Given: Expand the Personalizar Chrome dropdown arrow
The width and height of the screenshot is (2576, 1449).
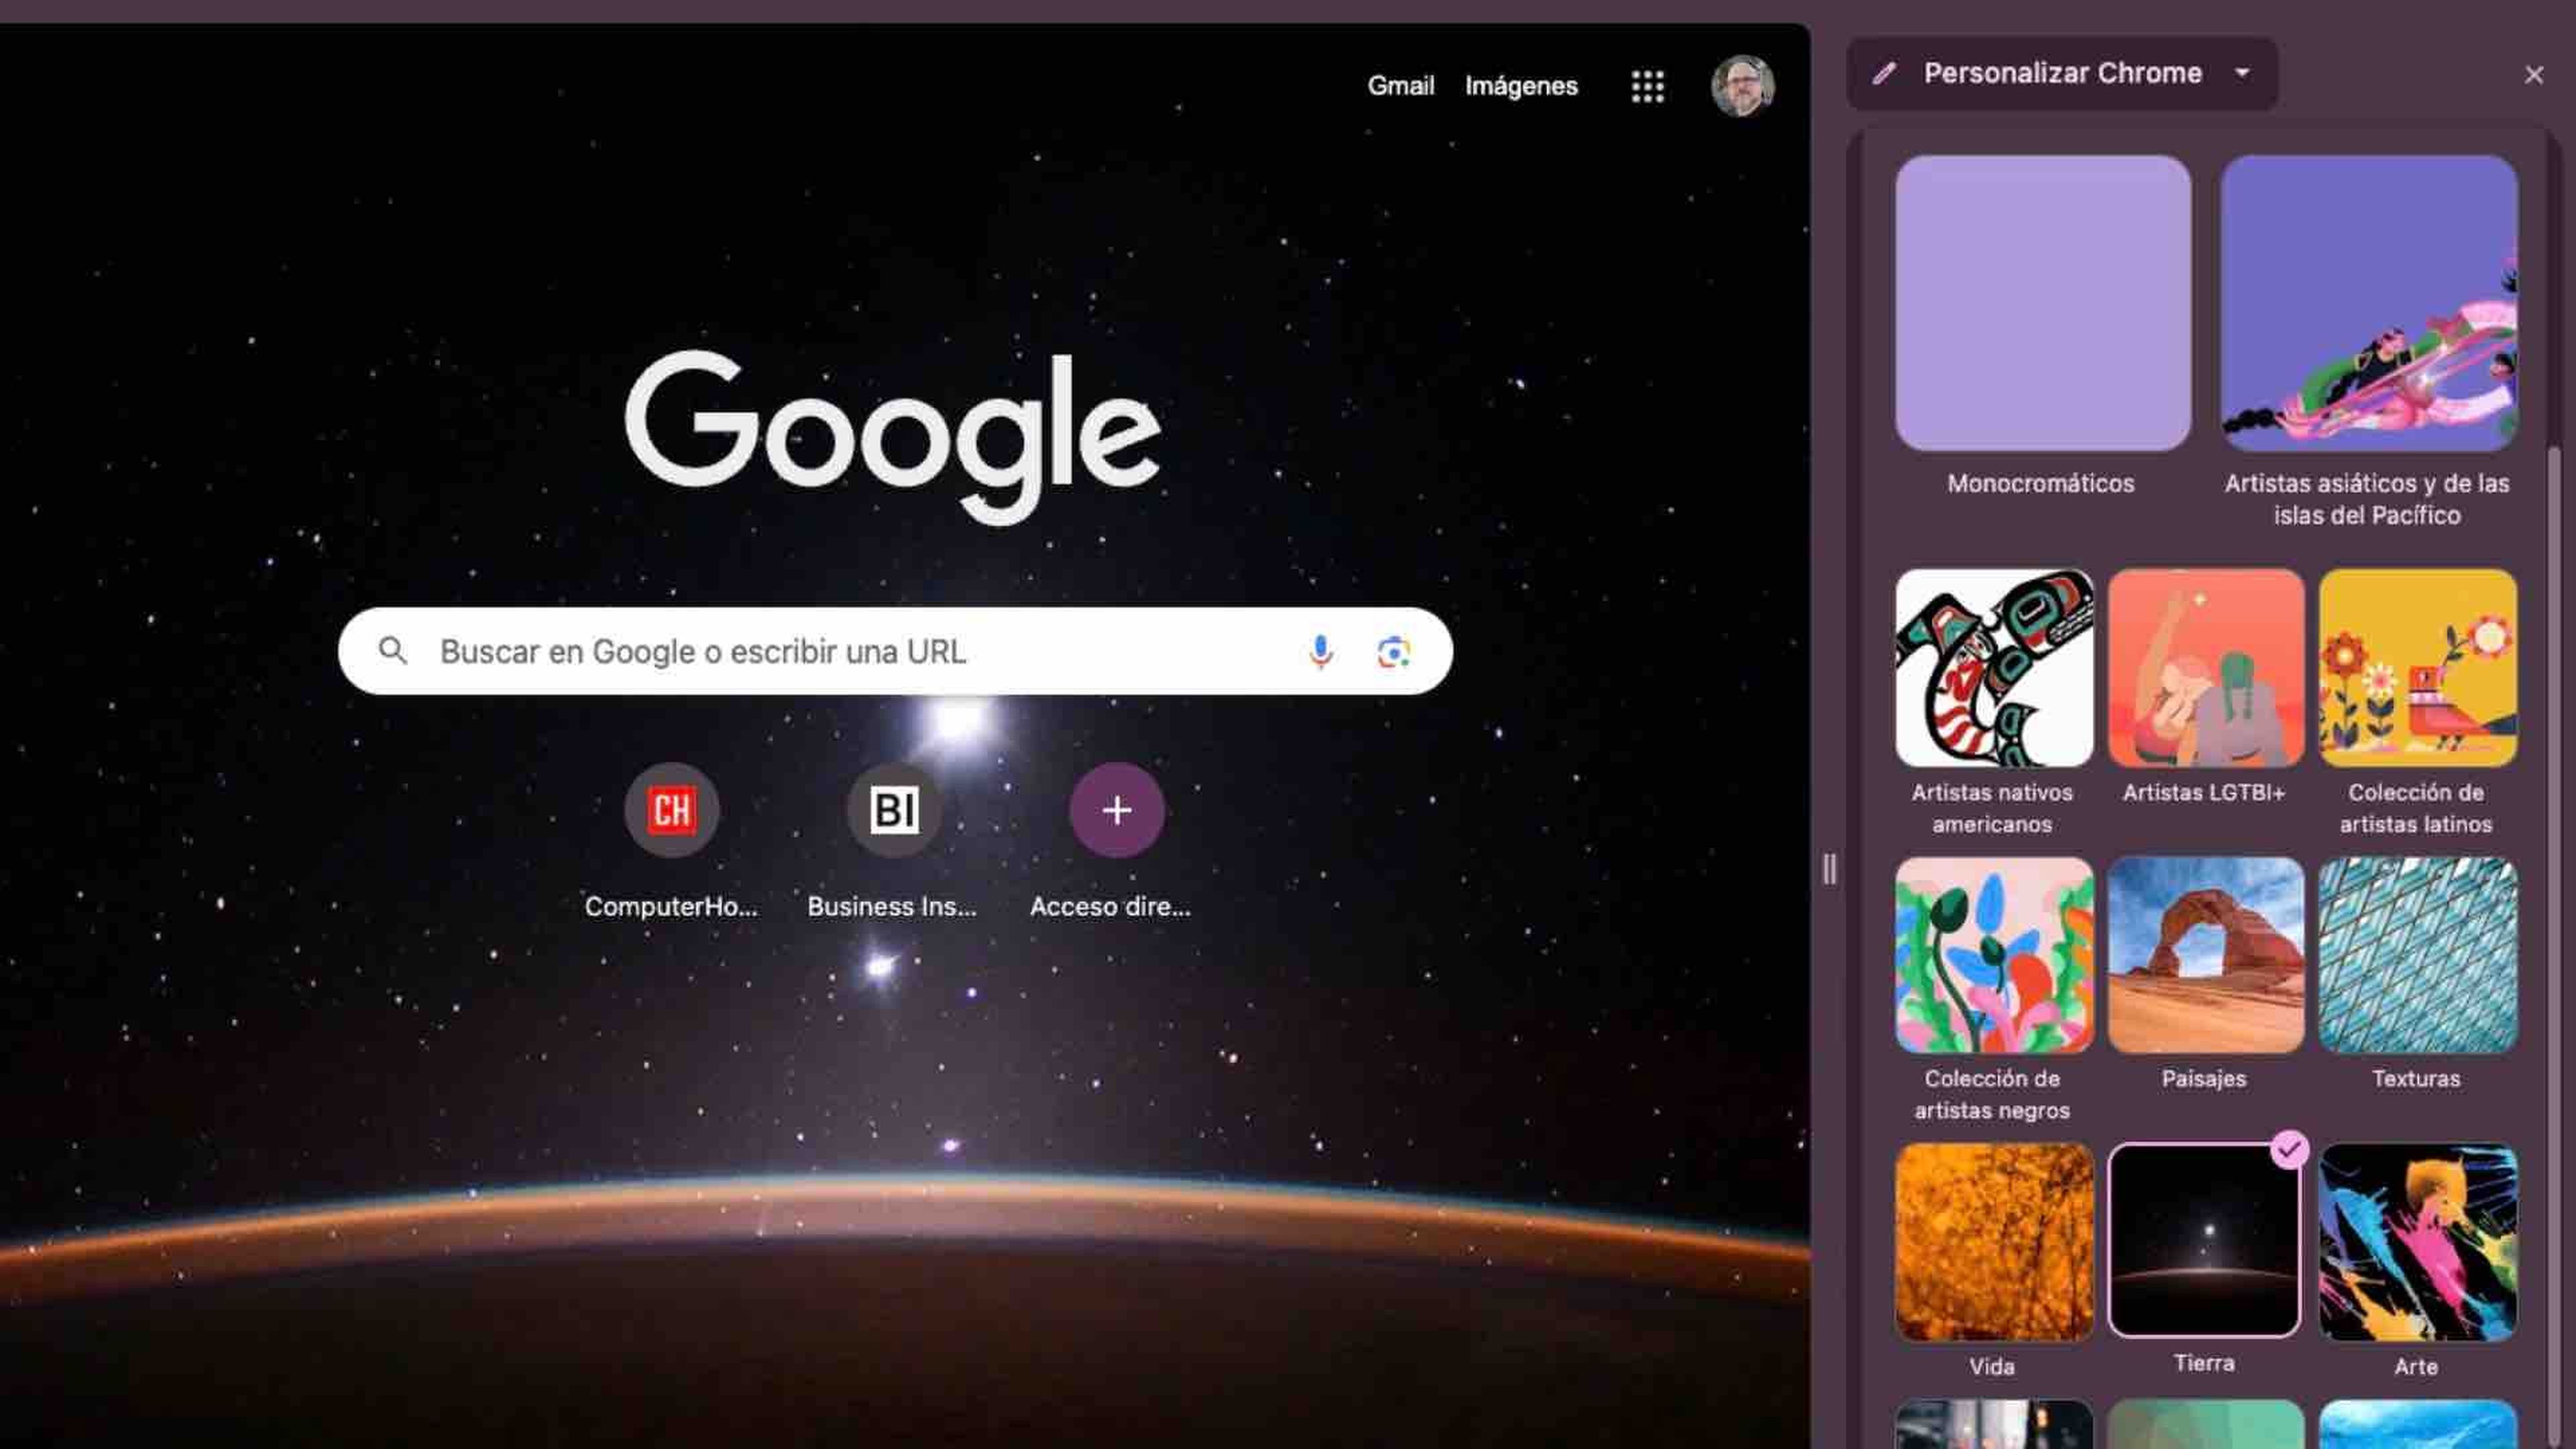Looking at the screenshot, I should pos(2242,73).
